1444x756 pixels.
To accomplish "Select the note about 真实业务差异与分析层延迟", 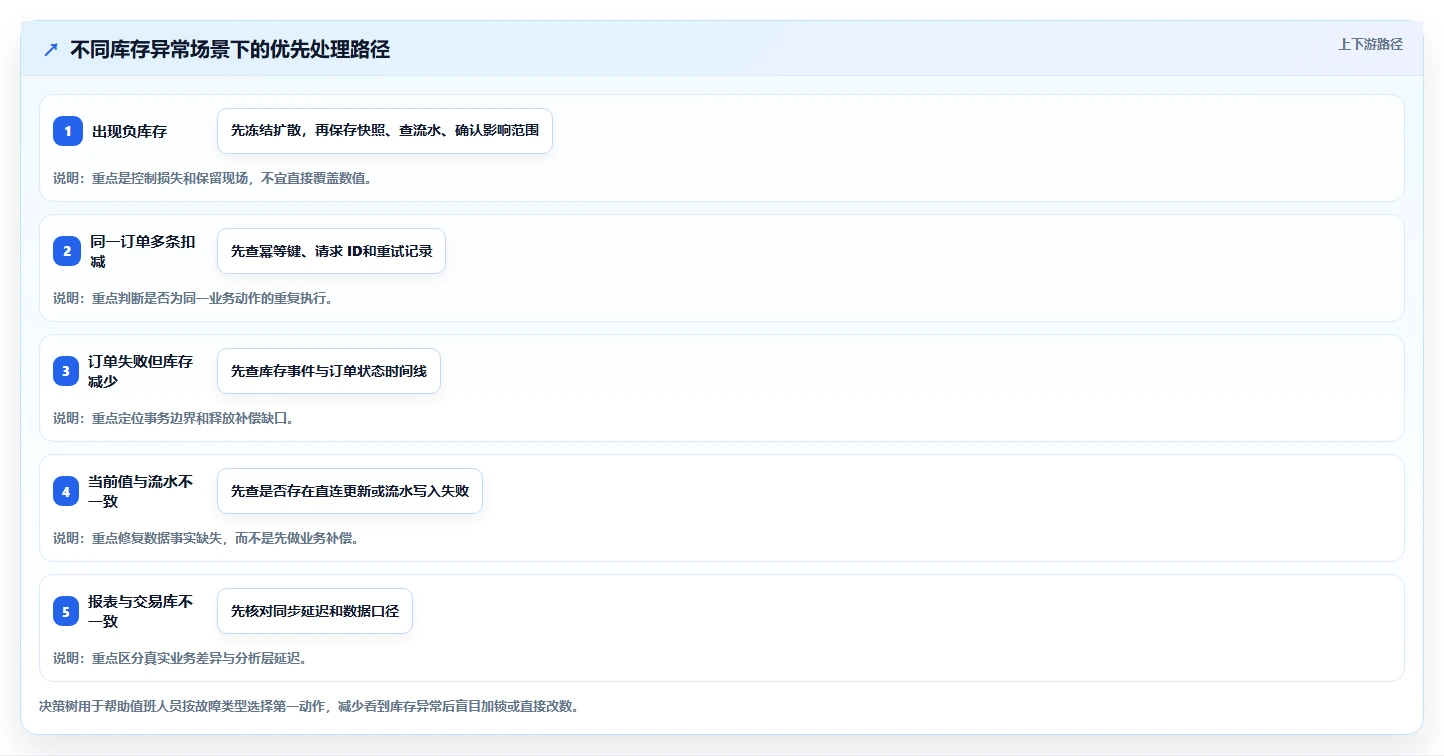I will (180, 658).
